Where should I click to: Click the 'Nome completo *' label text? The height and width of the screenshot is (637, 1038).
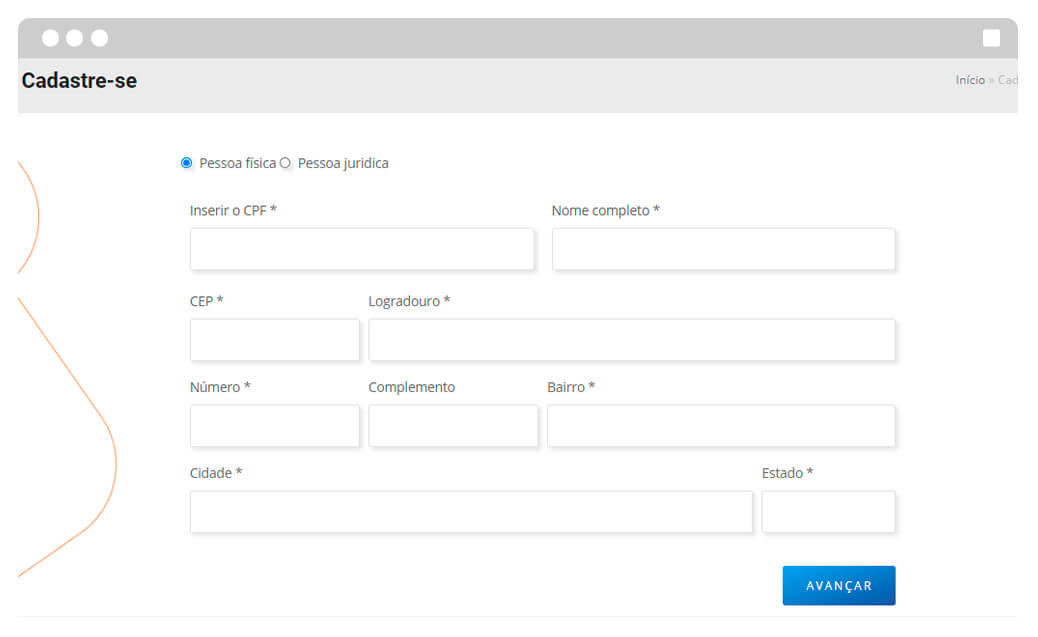[x=605, y=211]
